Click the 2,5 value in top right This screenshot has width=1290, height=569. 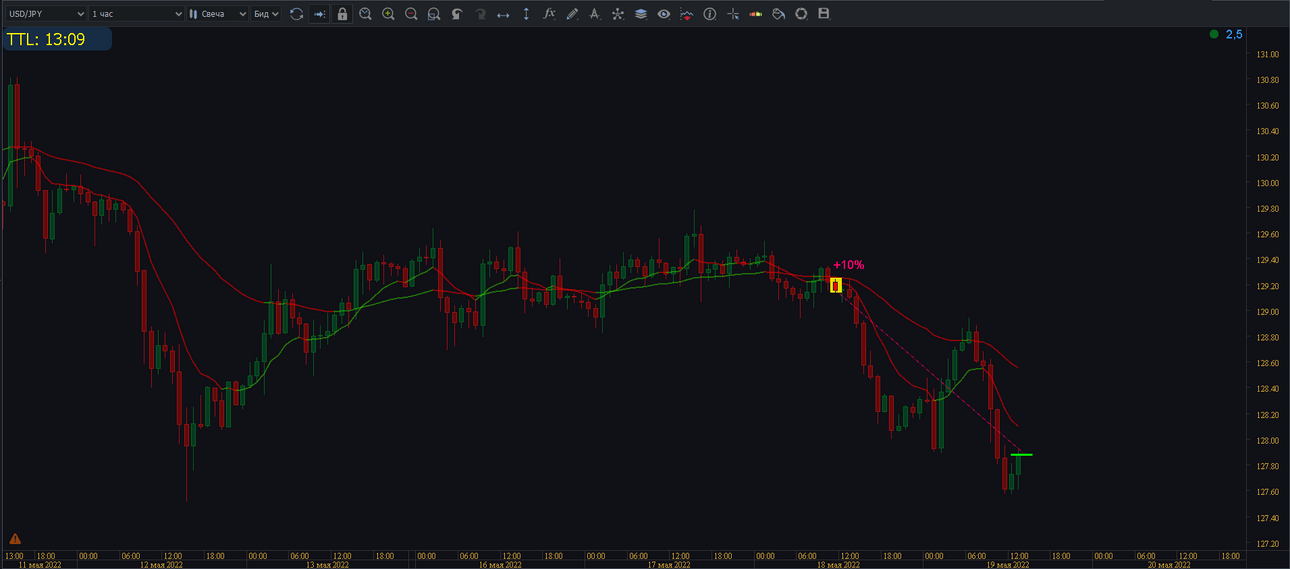click(x=1234, y=34)
